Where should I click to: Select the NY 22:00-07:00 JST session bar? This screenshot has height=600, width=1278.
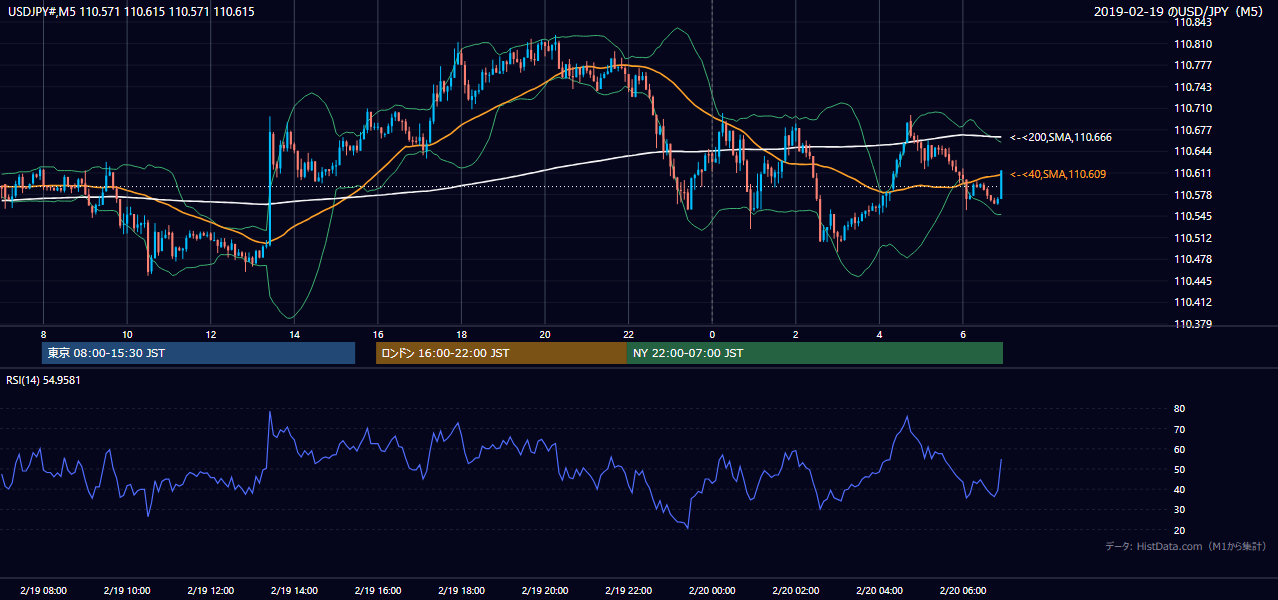pyautogui.click(x=815, y=353)
